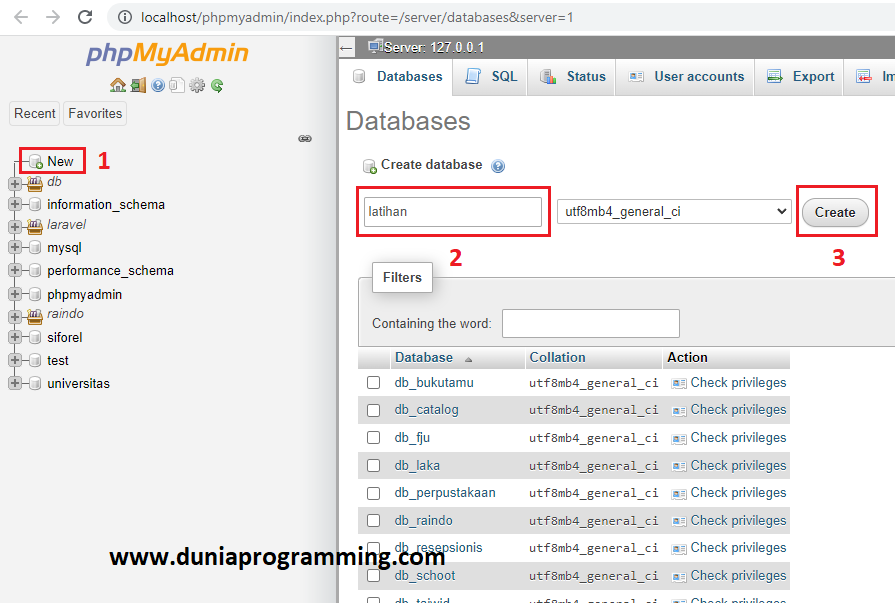Click the phpMyAdmin home icon
Viewport: 895px width, 603px height.
coord(118,85)
